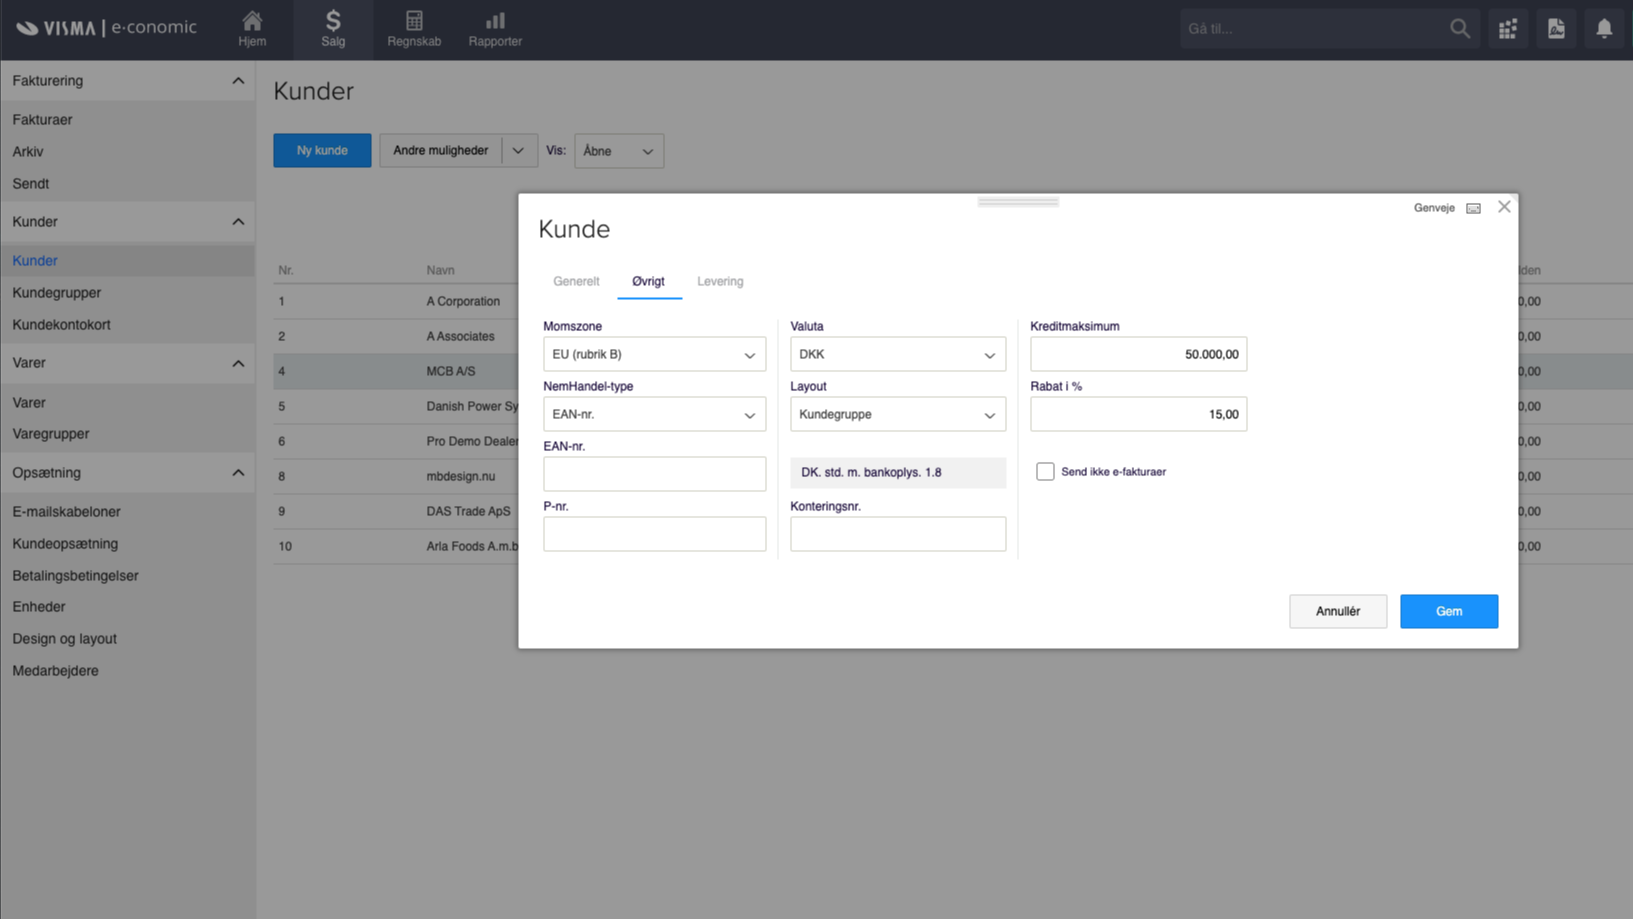This screenshot has height=919, width=1633.
Task: Open the apps grid icon
Action: [x=1508, y=29]
